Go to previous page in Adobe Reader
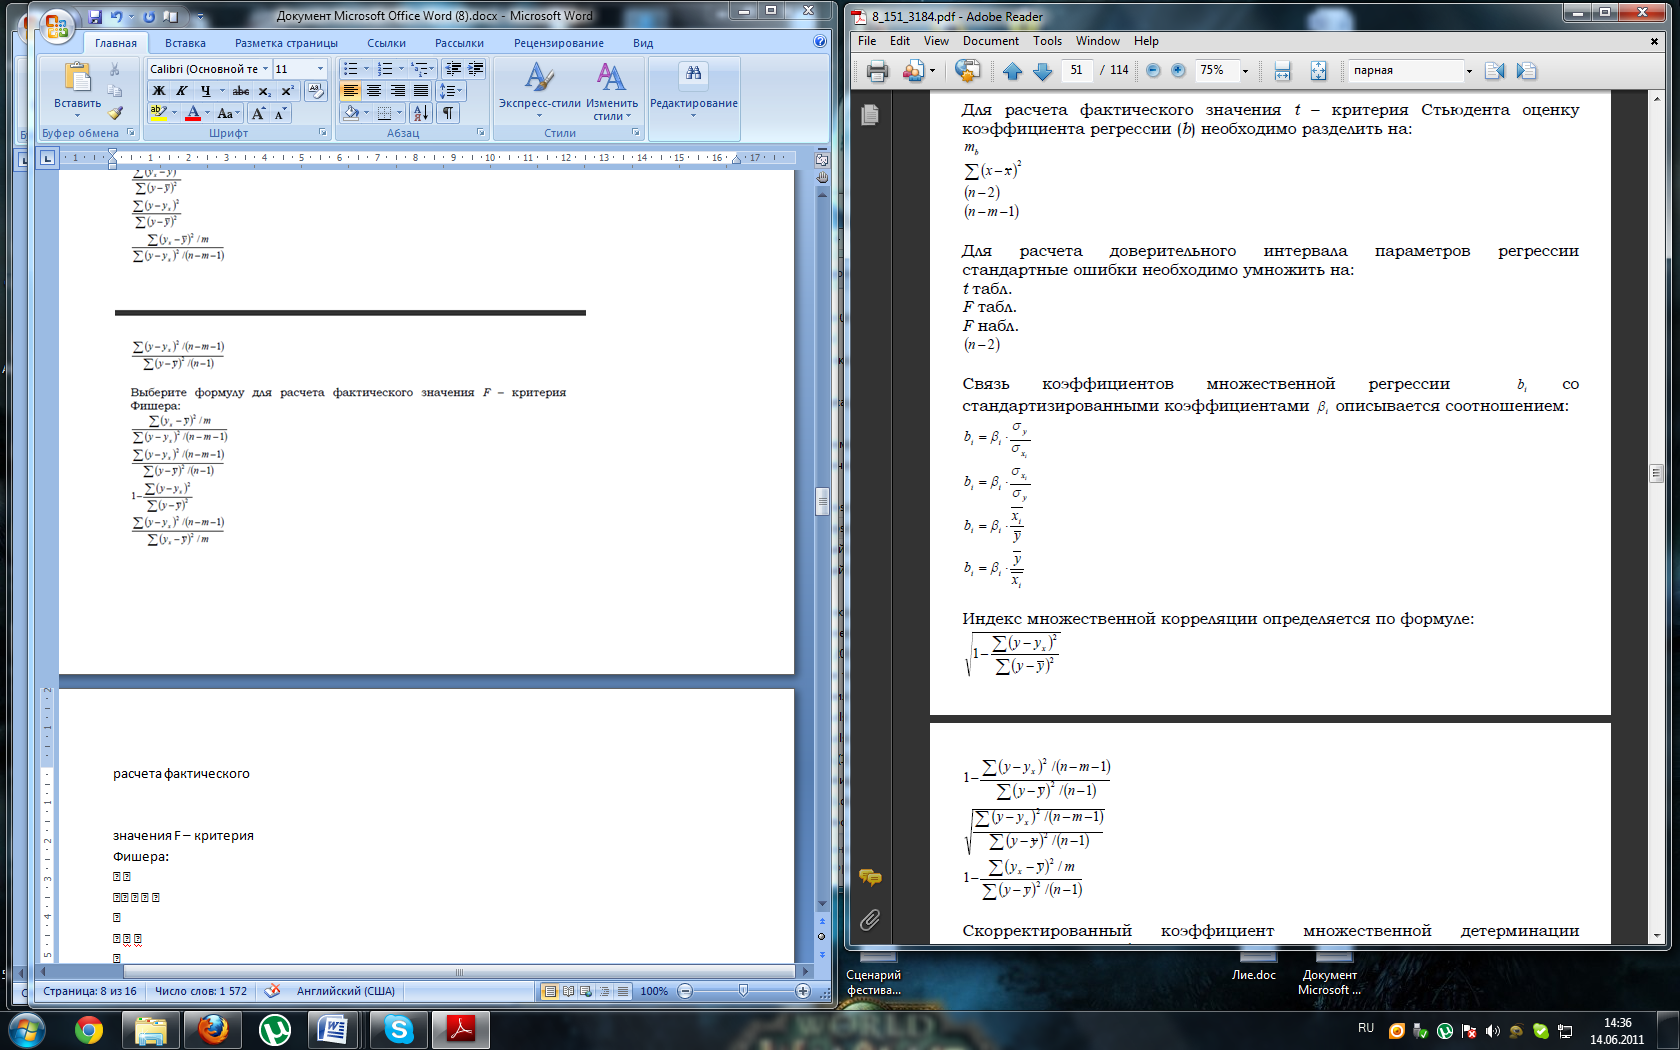Viewport: 1680px width, 1050px height. [1012, 71]
